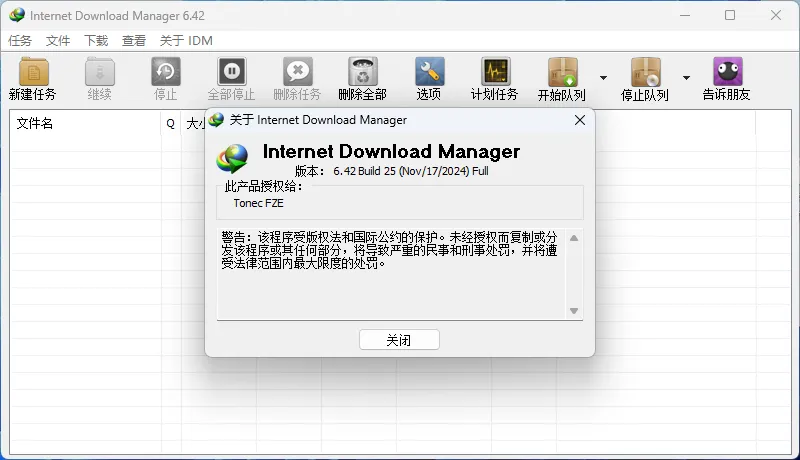Click the Internet Download Manager heading text
Viewport: 800px width, 460px height.
click(391, 151)
